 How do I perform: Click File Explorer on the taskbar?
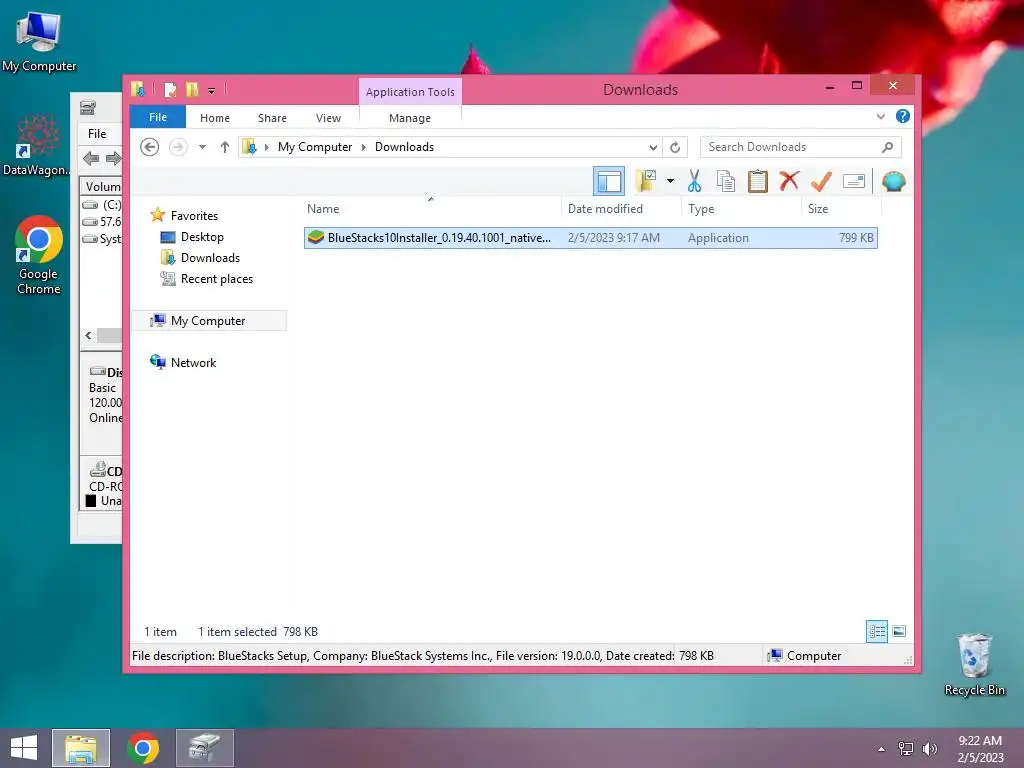(81, 748)
